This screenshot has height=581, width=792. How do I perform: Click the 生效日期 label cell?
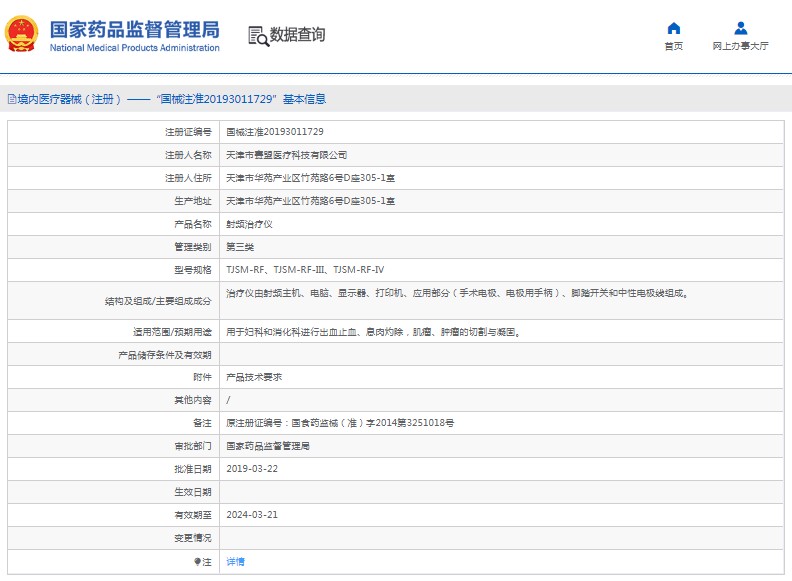click(x=114, y=492)
